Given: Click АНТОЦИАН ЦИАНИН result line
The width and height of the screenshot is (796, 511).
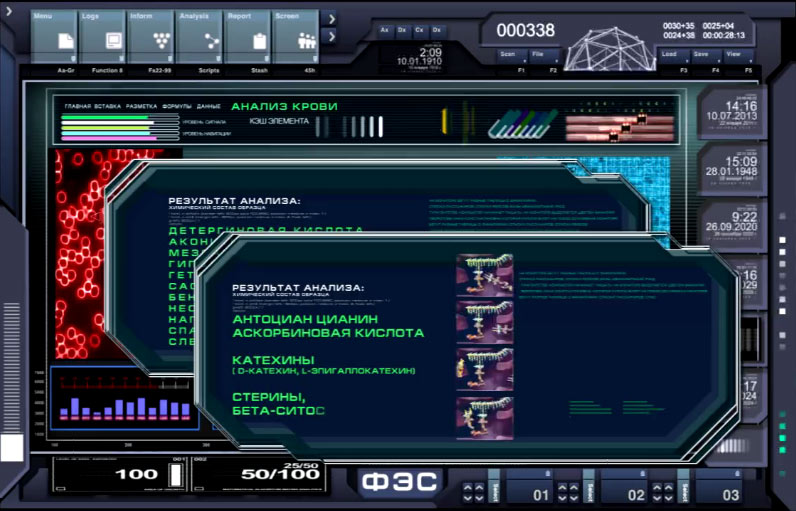Looking at the screenshot, I should (x=305, y=319).
